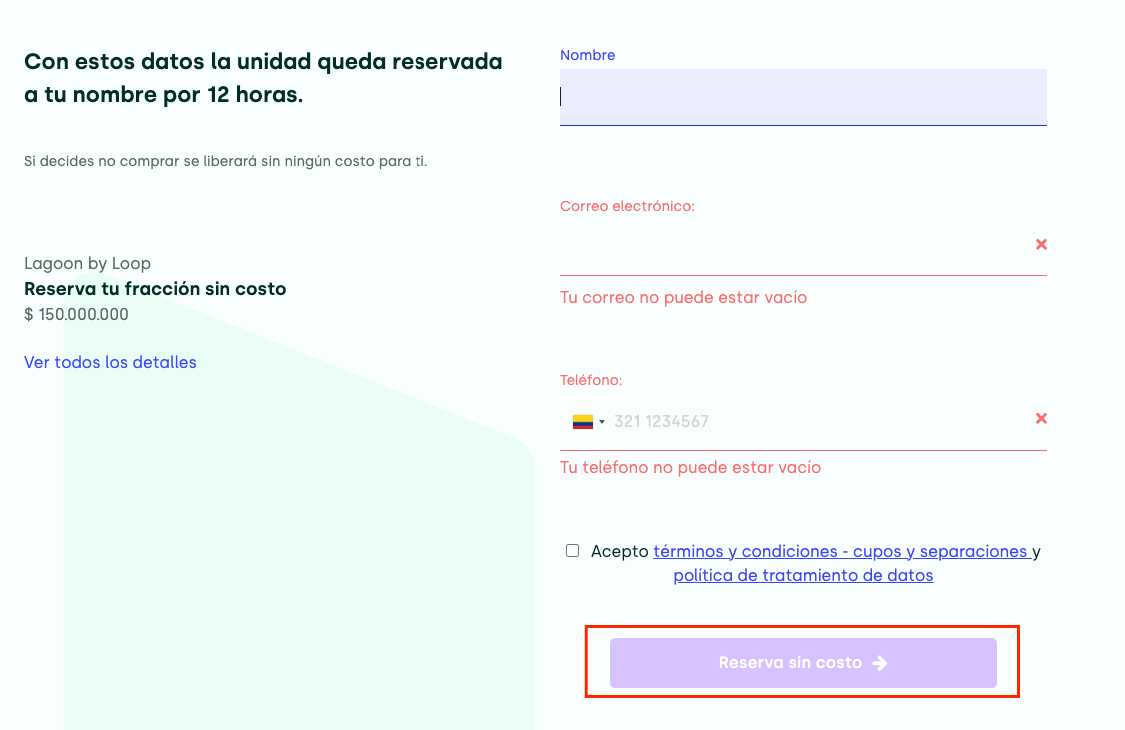
Task: Click the Colombian flag icon
Action: point(582,422)
